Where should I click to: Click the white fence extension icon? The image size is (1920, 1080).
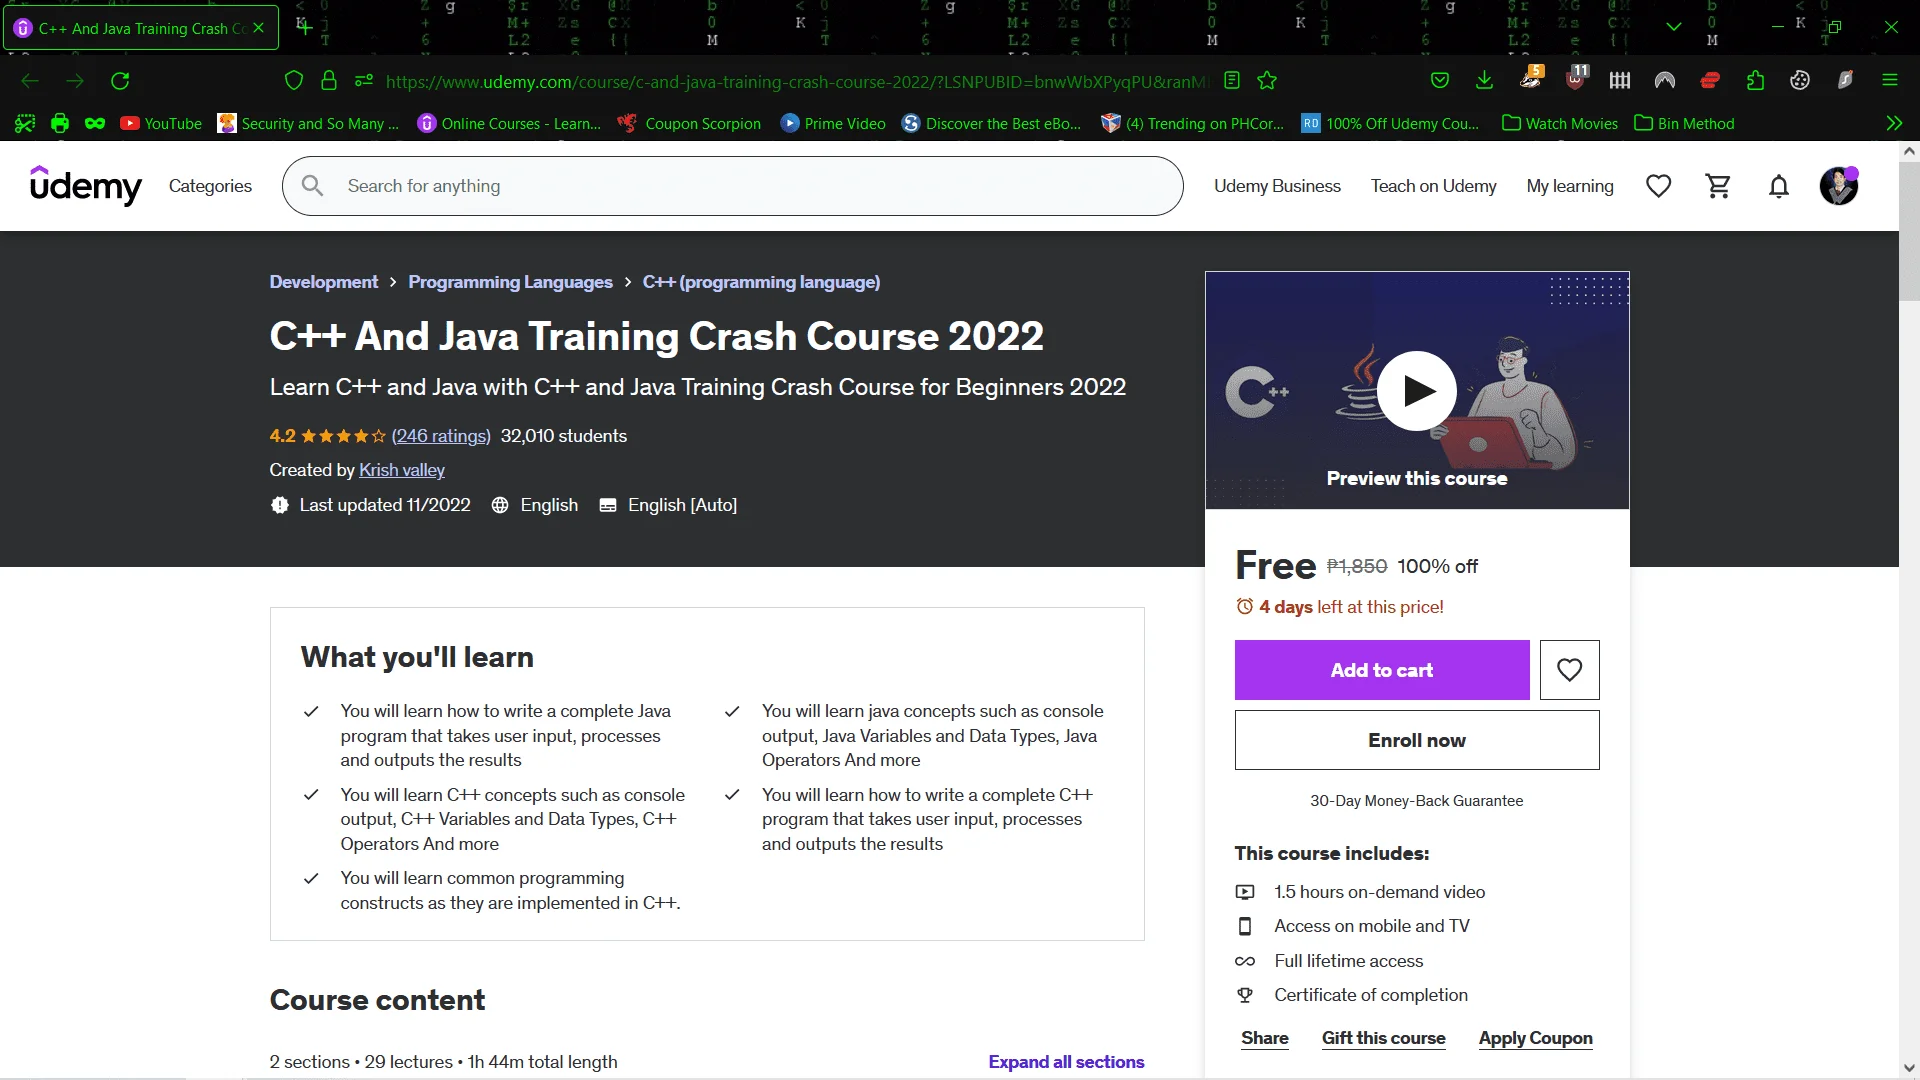coord(1620,81)
